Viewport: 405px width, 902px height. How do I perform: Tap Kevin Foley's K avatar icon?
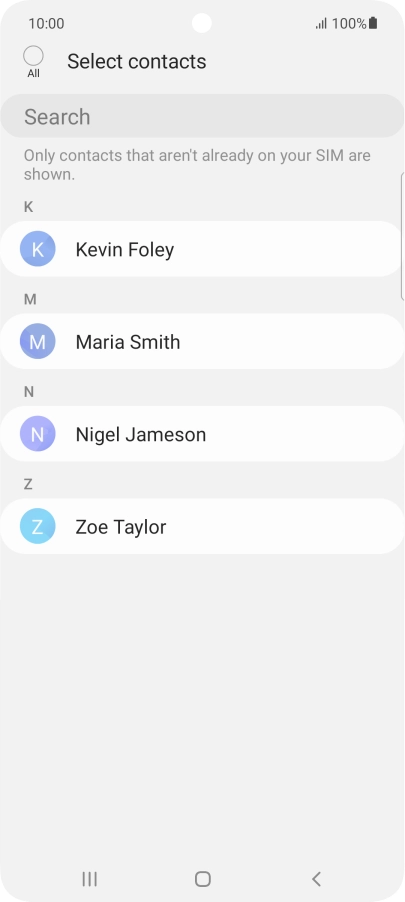[37, 249]
